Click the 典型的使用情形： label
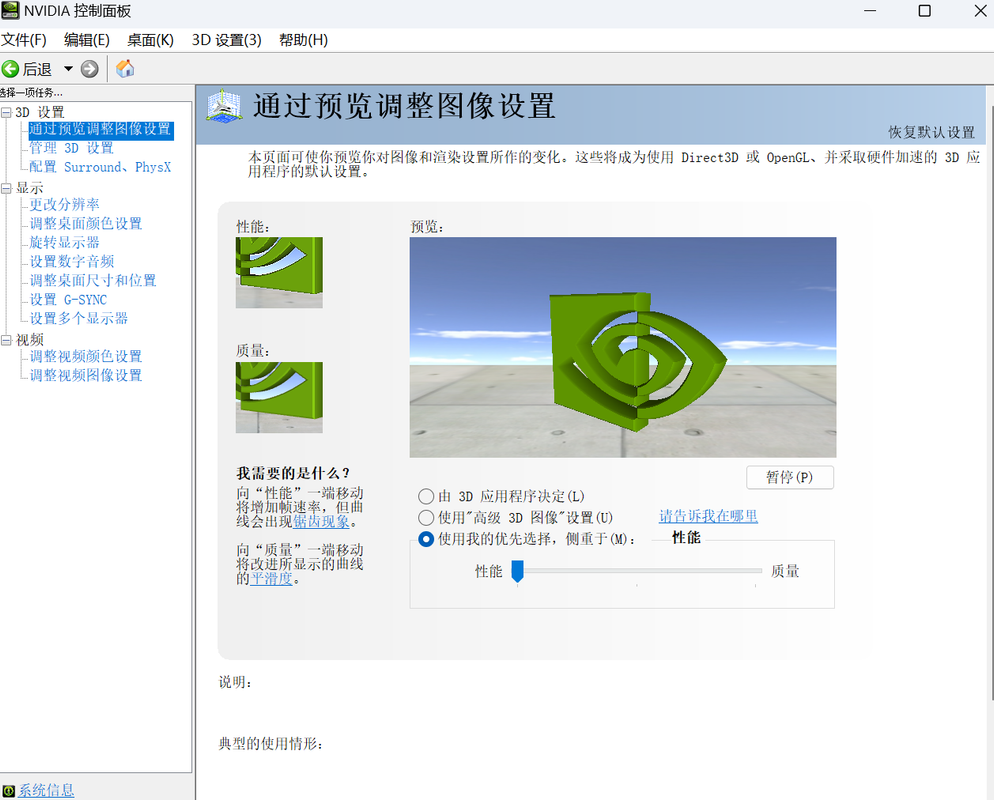Screen dimensions: 994x800 pyautogui.click(x=271, y=744)
